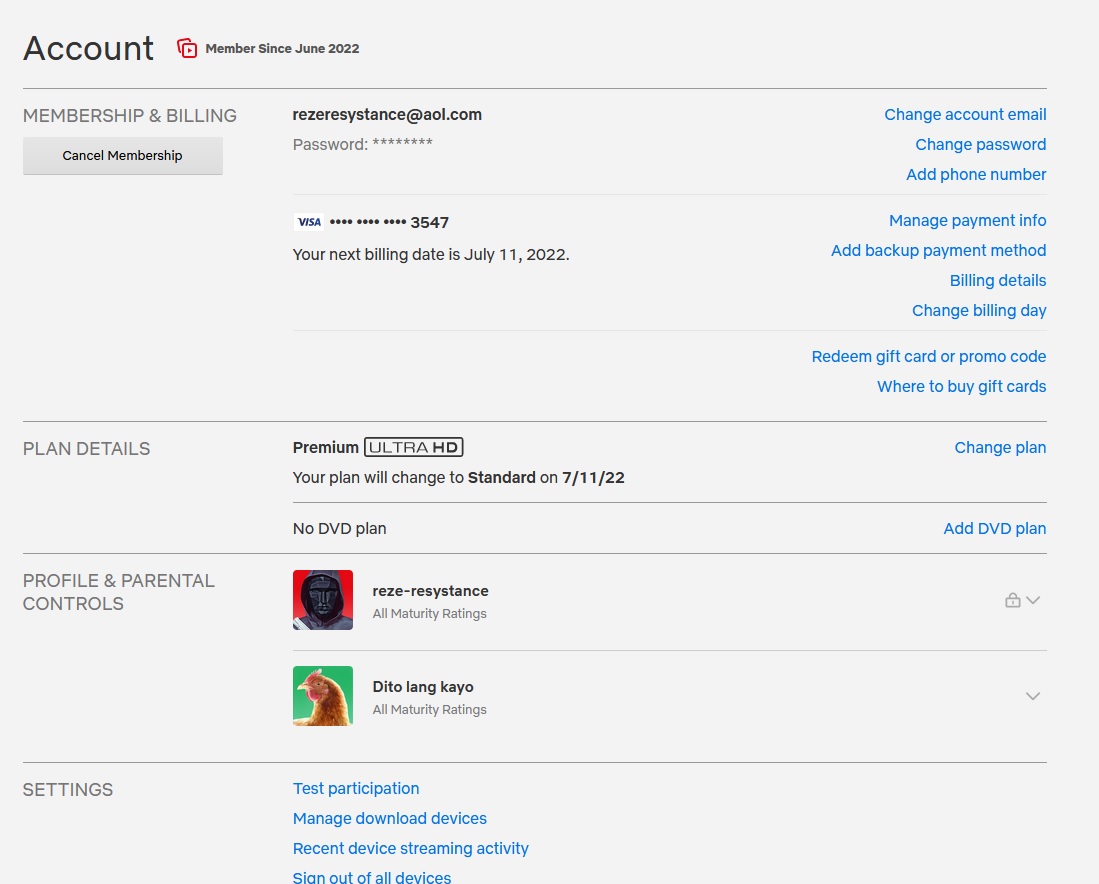This screenshot has width=1099, height=884.
Task: Click the next billing date text
Action: (x=431, y=254)
